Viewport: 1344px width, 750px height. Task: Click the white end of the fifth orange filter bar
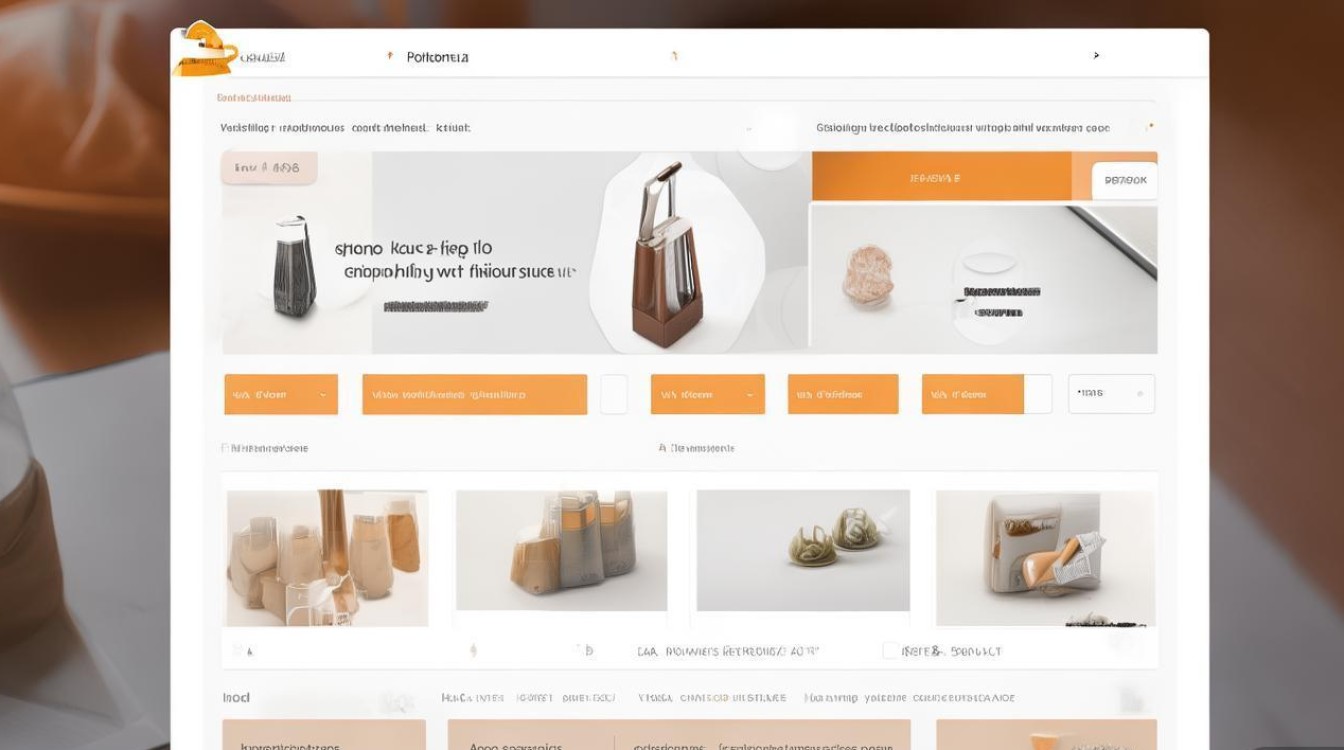tap(1038, 394)
